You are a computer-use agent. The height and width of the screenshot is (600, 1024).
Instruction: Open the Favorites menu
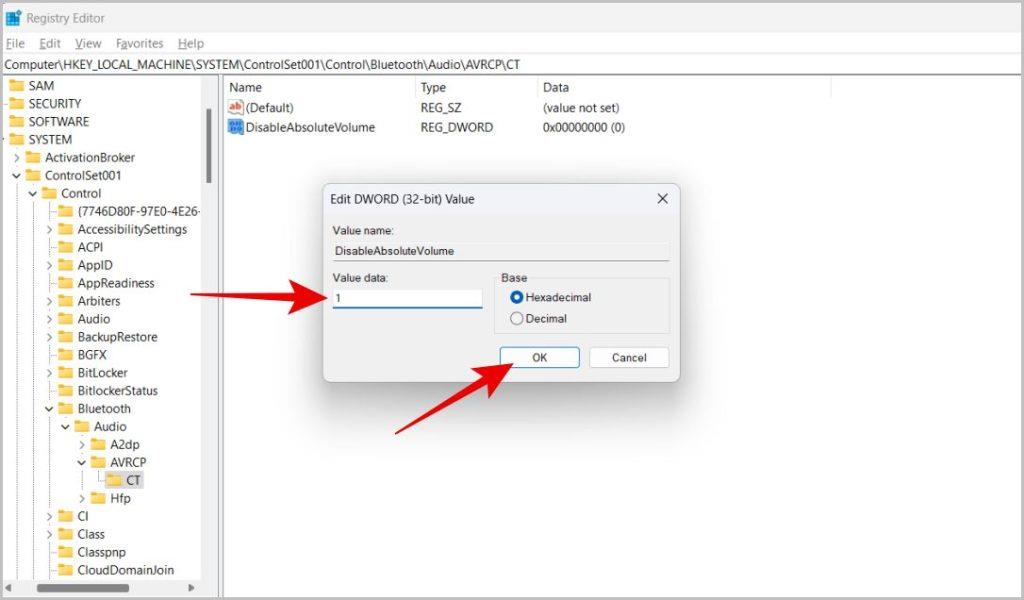[139, 43]
